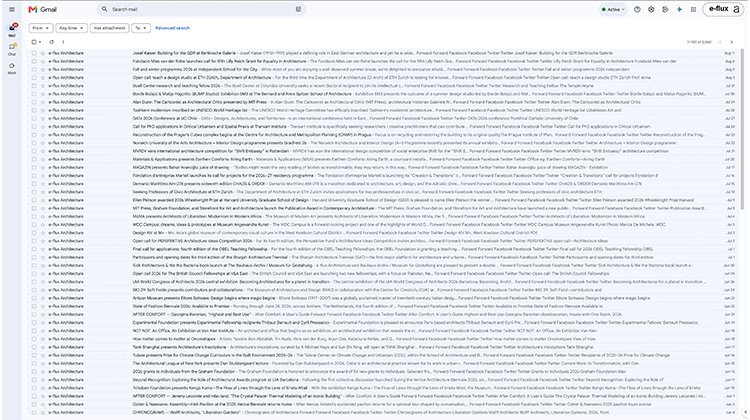The height and width of the screenshot is (420, 750).
Task: Toggle the Has attachment filter chip
Action: 109,28
